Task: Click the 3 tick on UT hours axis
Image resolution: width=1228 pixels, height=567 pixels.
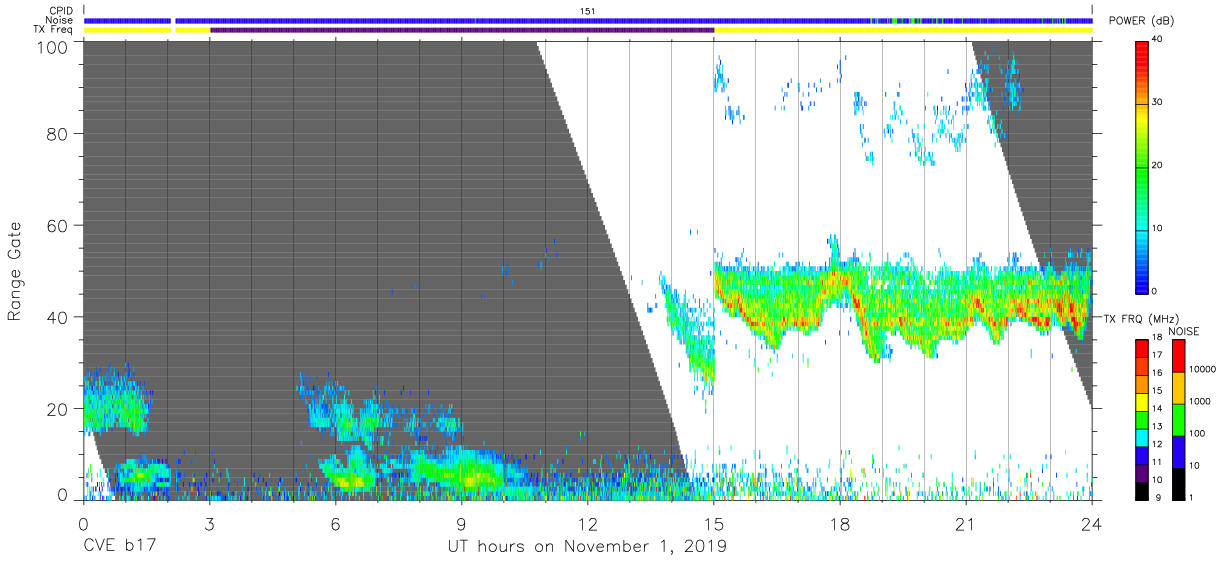Action: (209, 523)
